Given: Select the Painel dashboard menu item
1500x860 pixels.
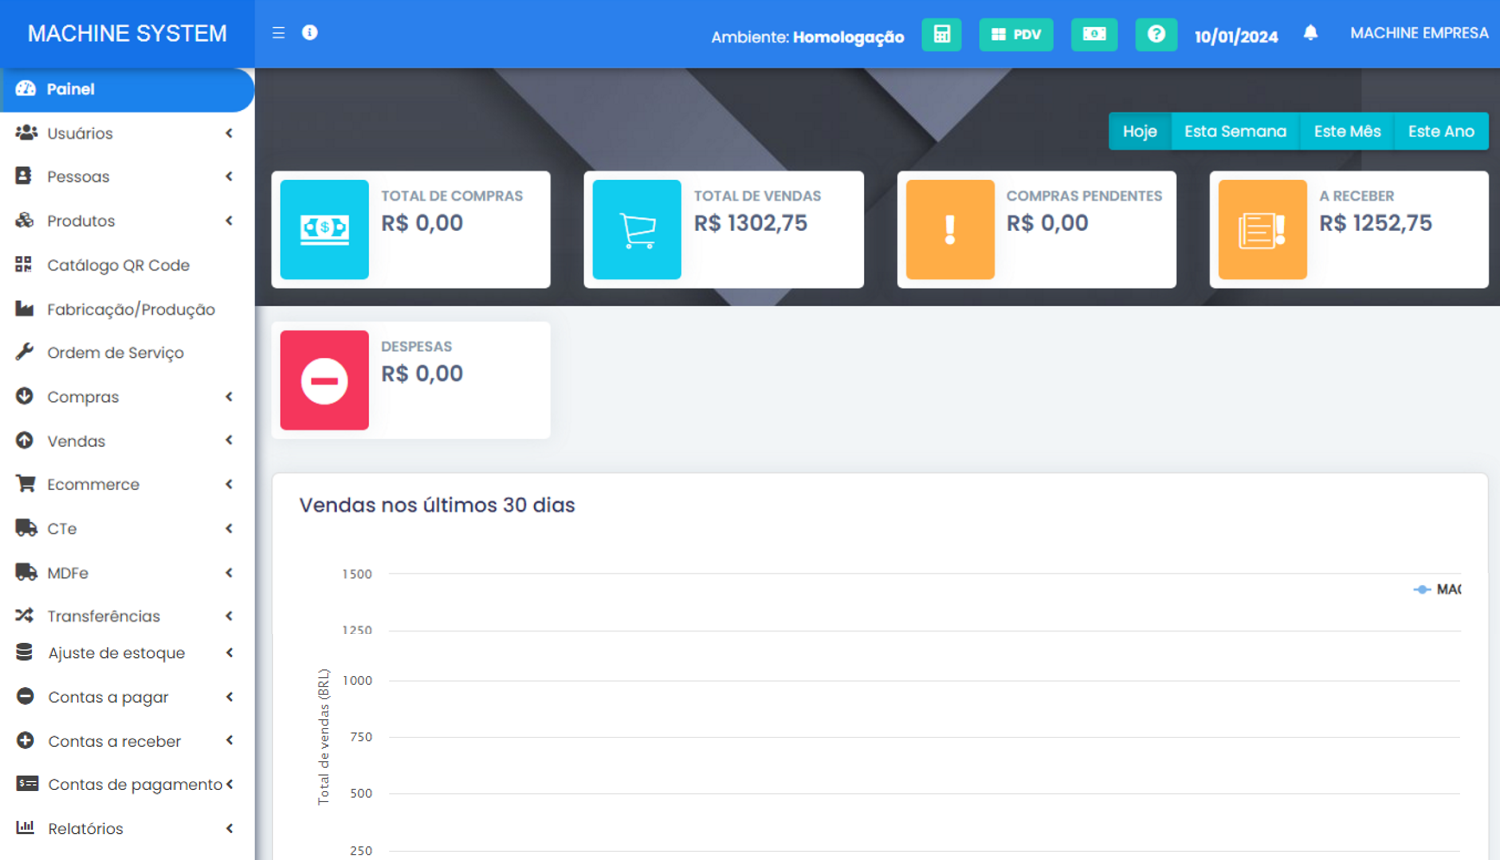Looking at the screenshot, I should [x=127, y=89].
